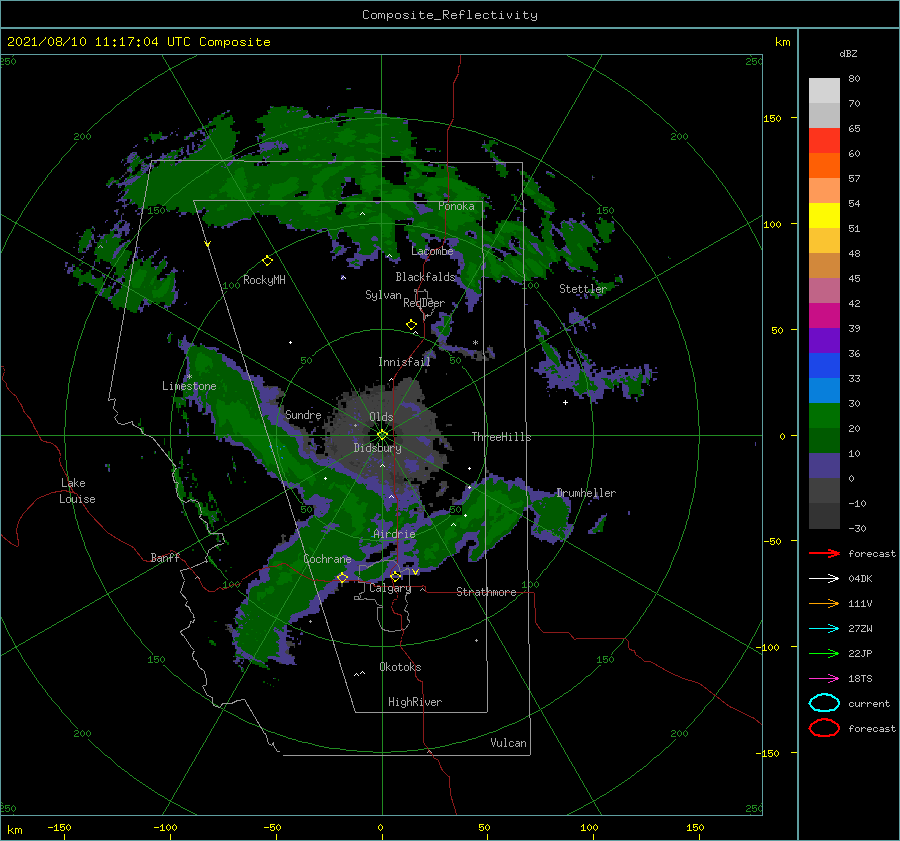Select the Banff label on map
This screenshot has width=900, height=841.
[165, 557]
